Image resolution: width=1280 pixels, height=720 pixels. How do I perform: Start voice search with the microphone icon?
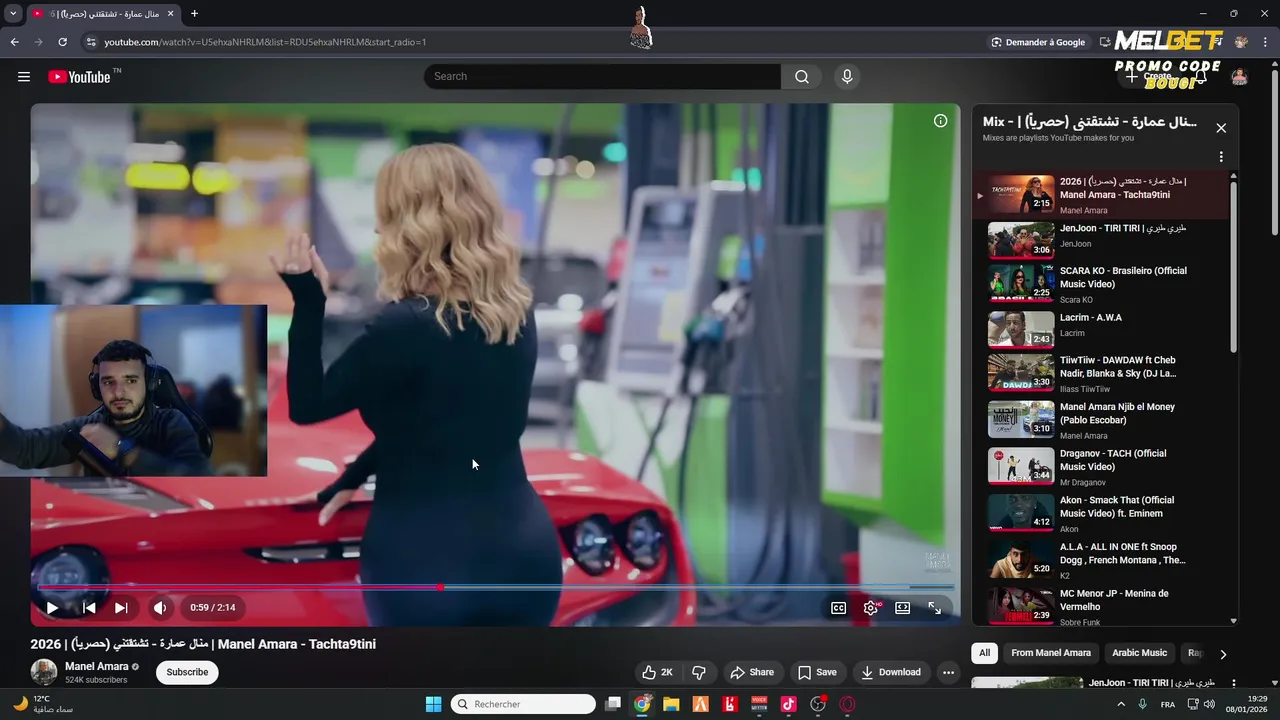tap(847, 77)
